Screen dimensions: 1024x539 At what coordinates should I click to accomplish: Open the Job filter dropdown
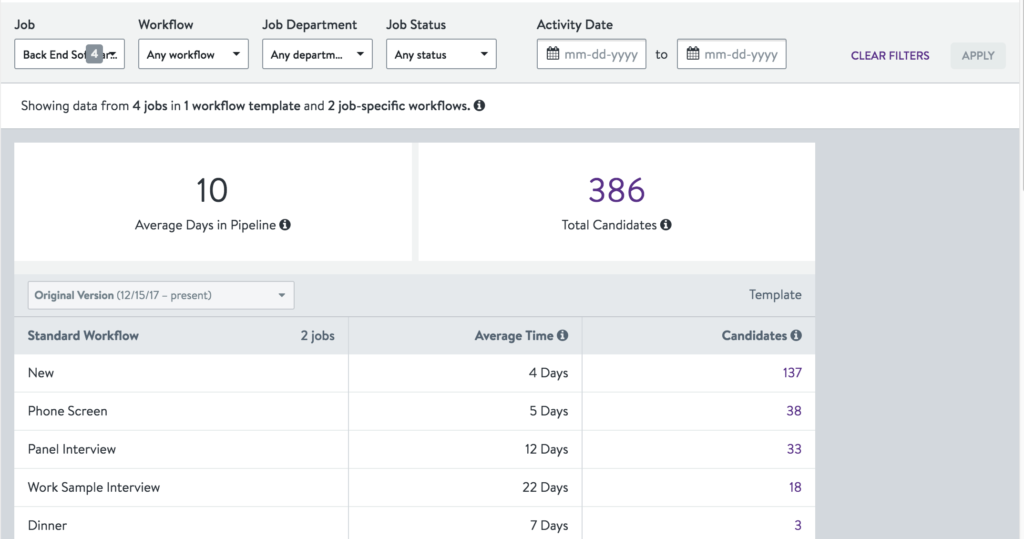pyautogui.click(x=69, y=54)
